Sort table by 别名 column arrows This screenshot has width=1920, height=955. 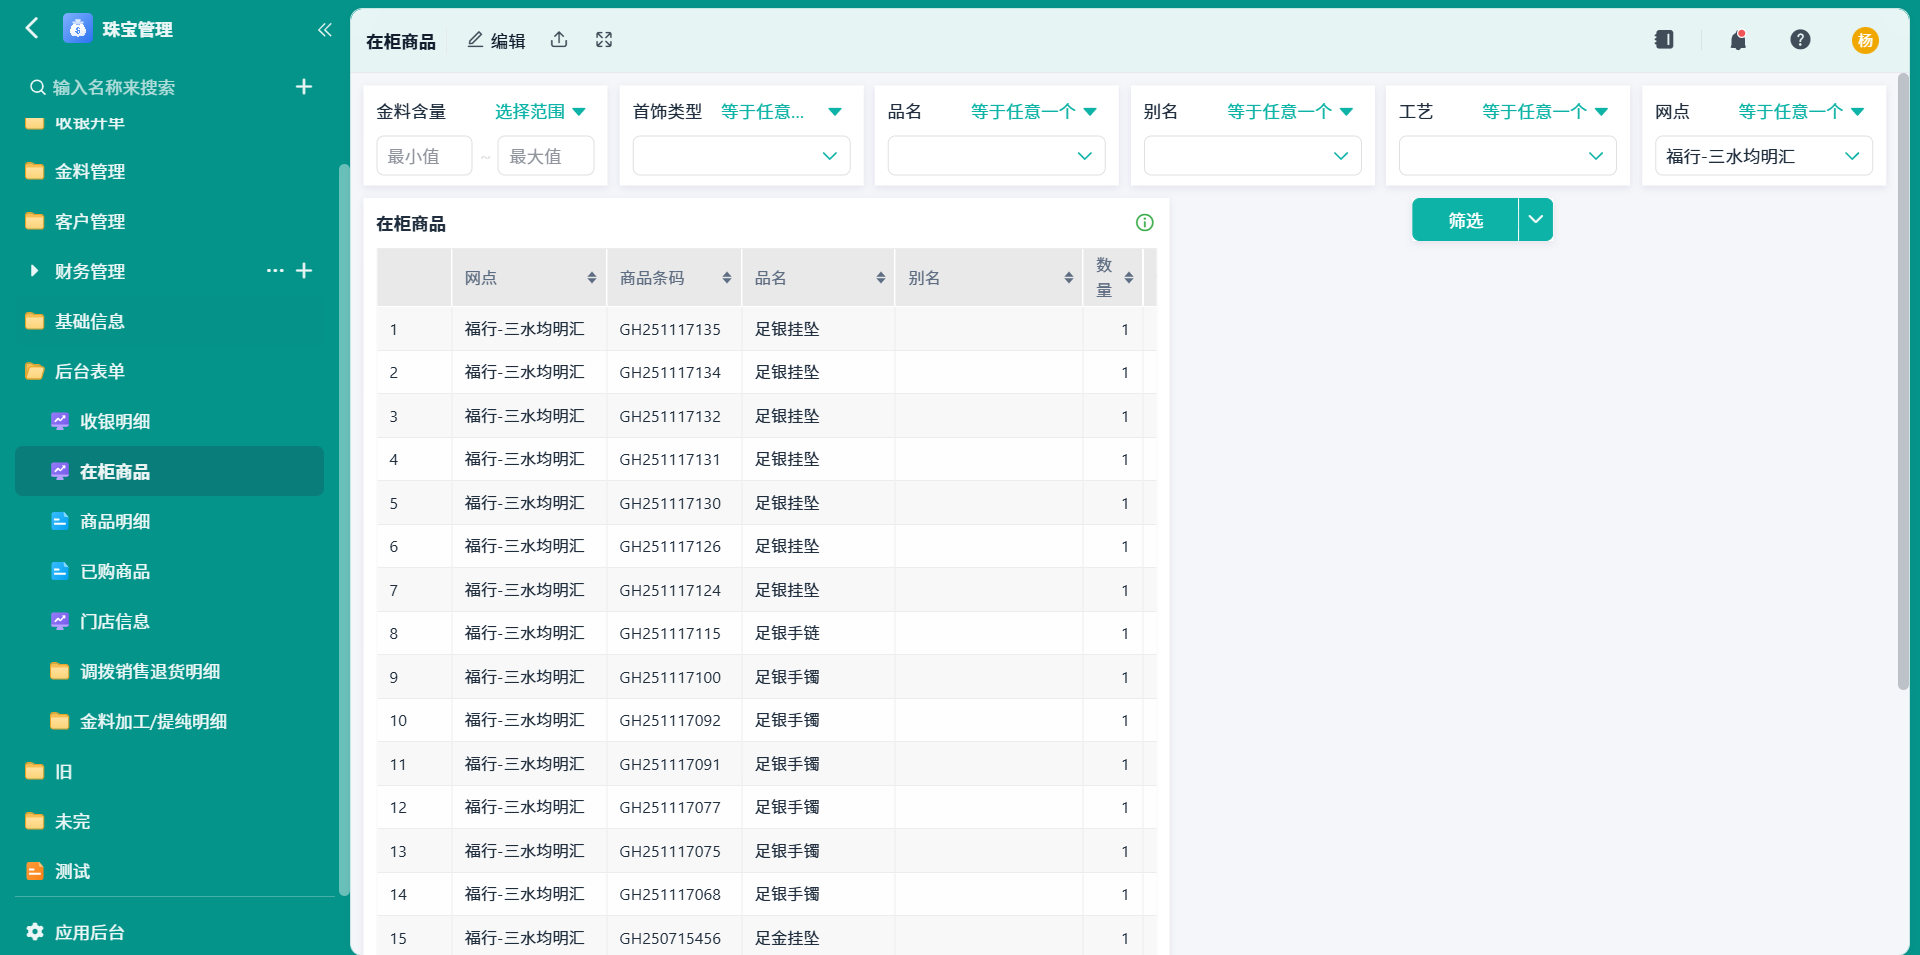1069,278
